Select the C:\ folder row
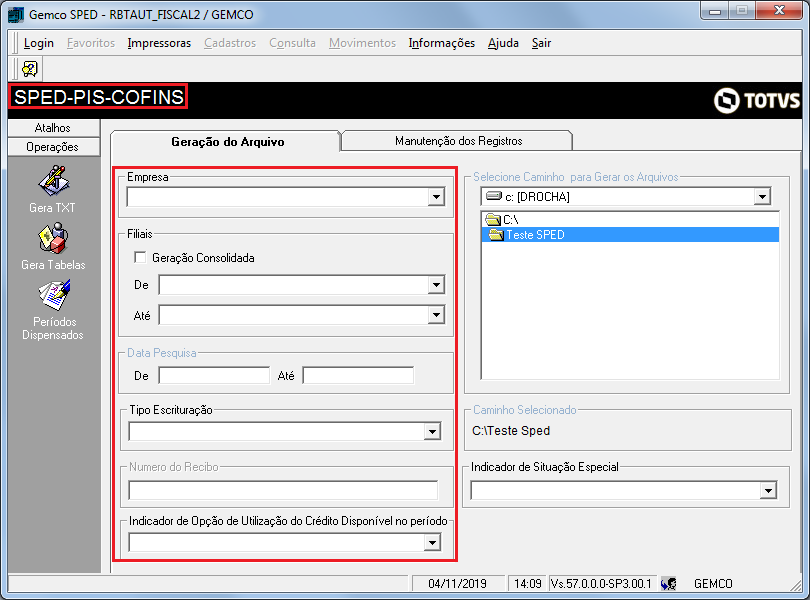 click(630, 220)
